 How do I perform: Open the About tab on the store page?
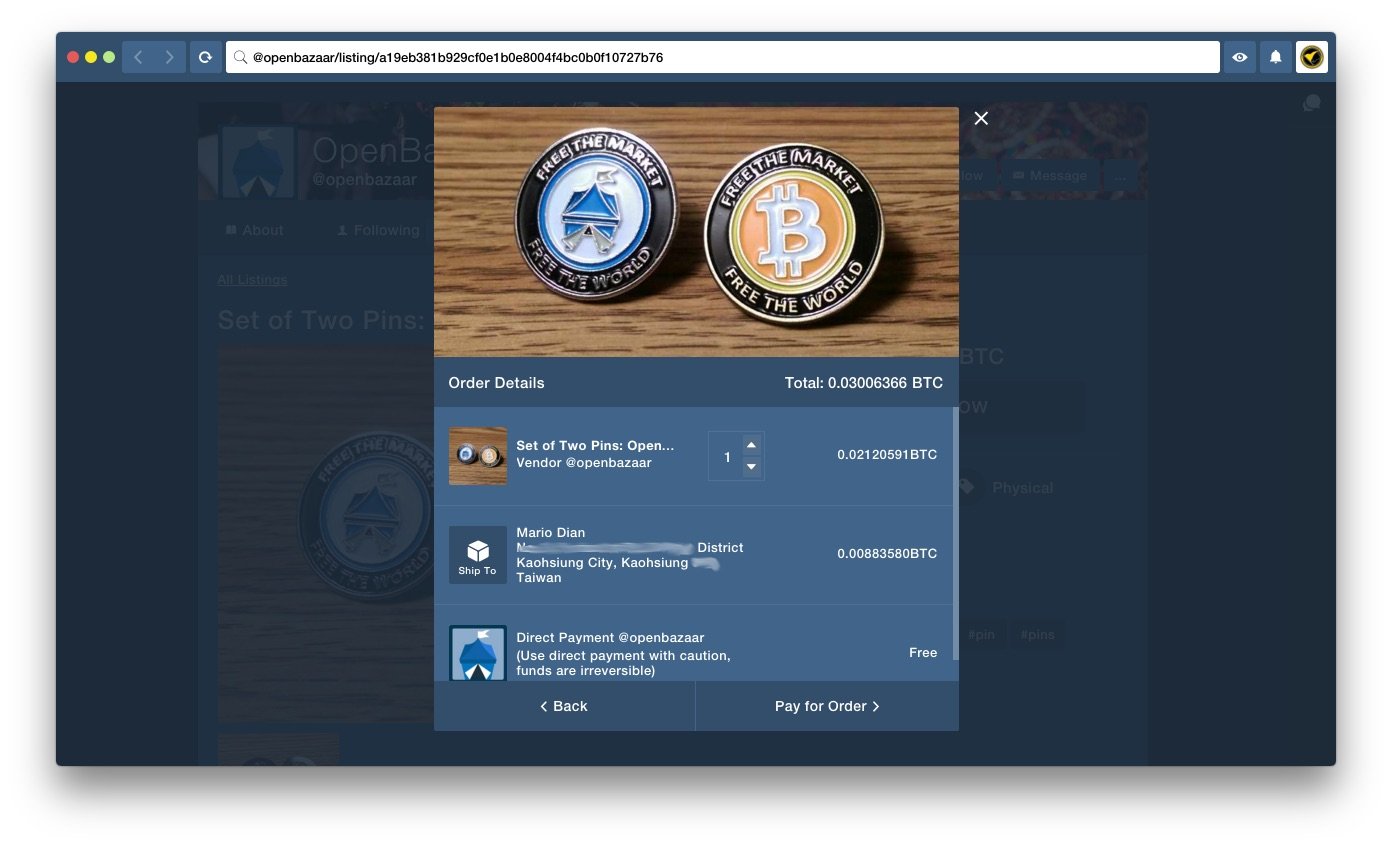coord(255,230)
